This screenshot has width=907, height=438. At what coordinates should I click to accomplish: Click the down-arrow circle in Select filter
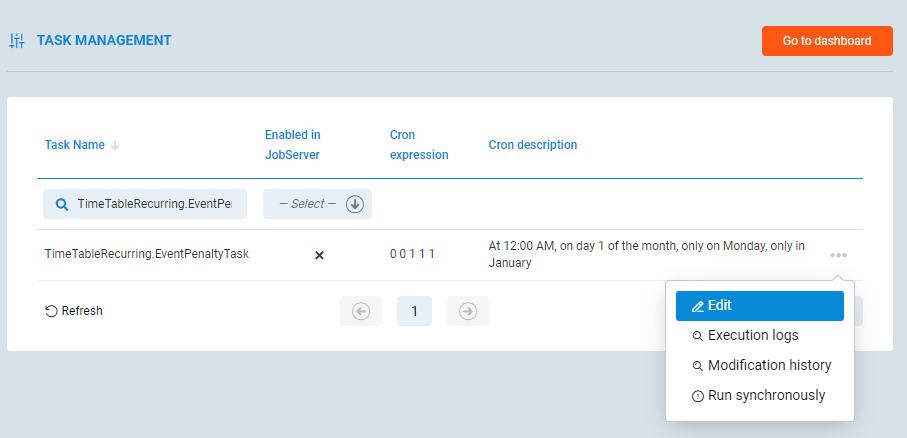354,204
